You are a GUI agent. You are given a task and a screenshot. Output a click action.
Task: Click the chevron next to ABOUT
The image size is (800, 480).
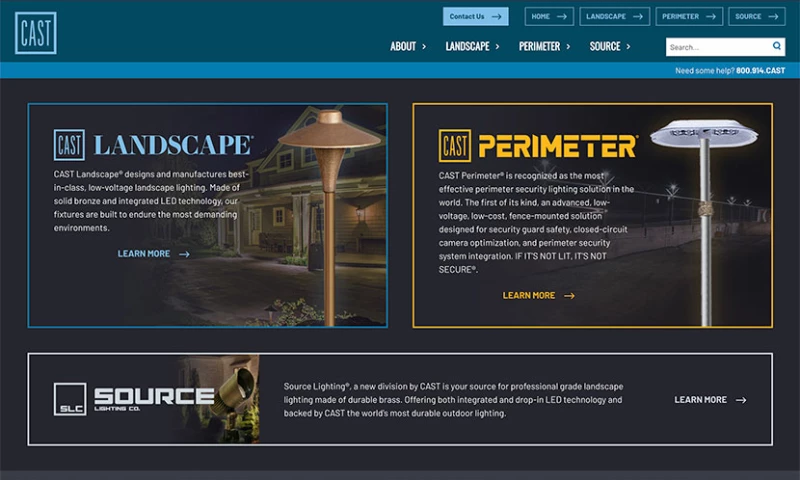click(x=424, y=46)
